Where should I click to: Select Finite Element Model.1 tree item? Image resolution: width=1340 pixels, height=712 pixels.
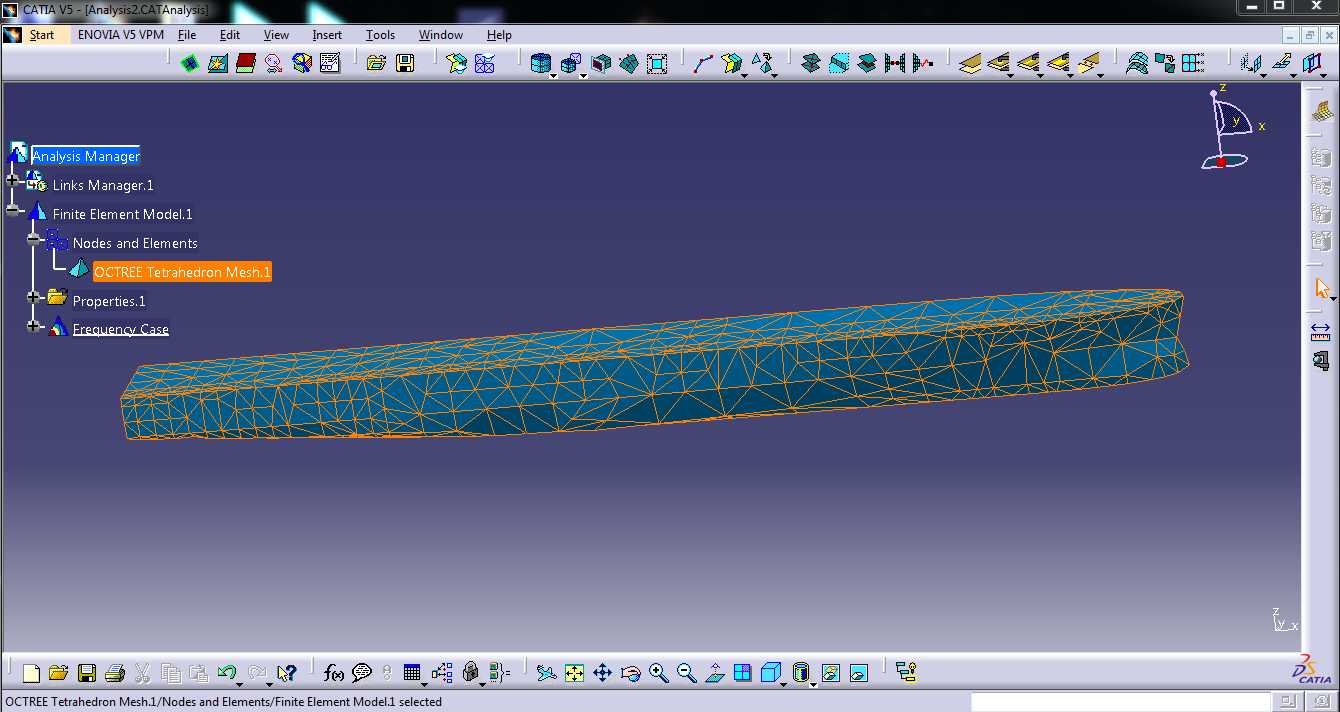pyautogui.click(x=123, y=214)
